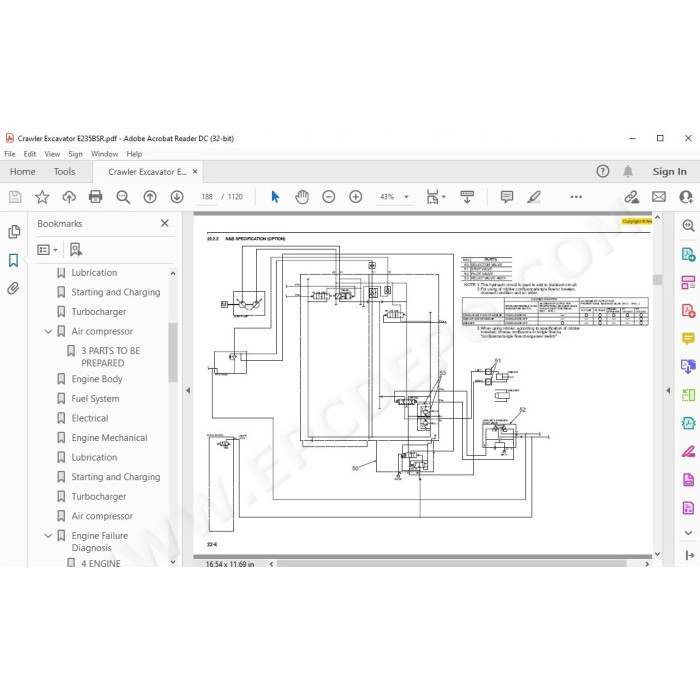Open the Sign menu
Image resolution: width=700 pixels, height=700 pixels.
point(75,154)
